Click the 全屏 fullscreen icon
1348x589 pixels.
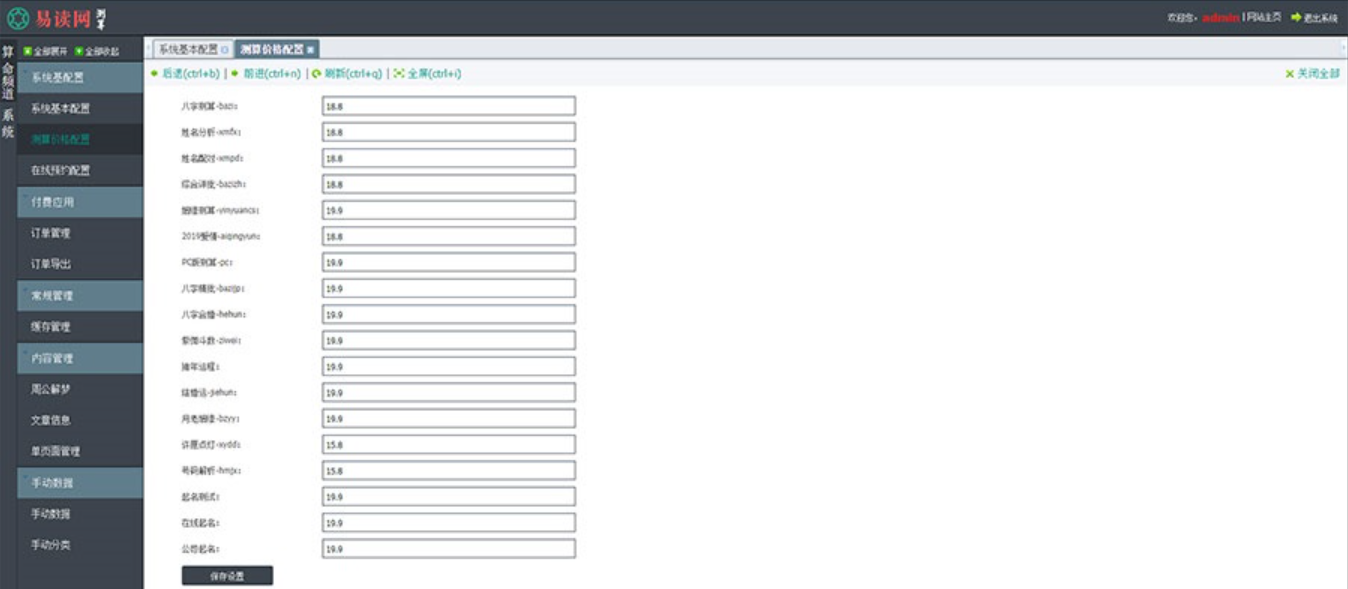[399, 74]
